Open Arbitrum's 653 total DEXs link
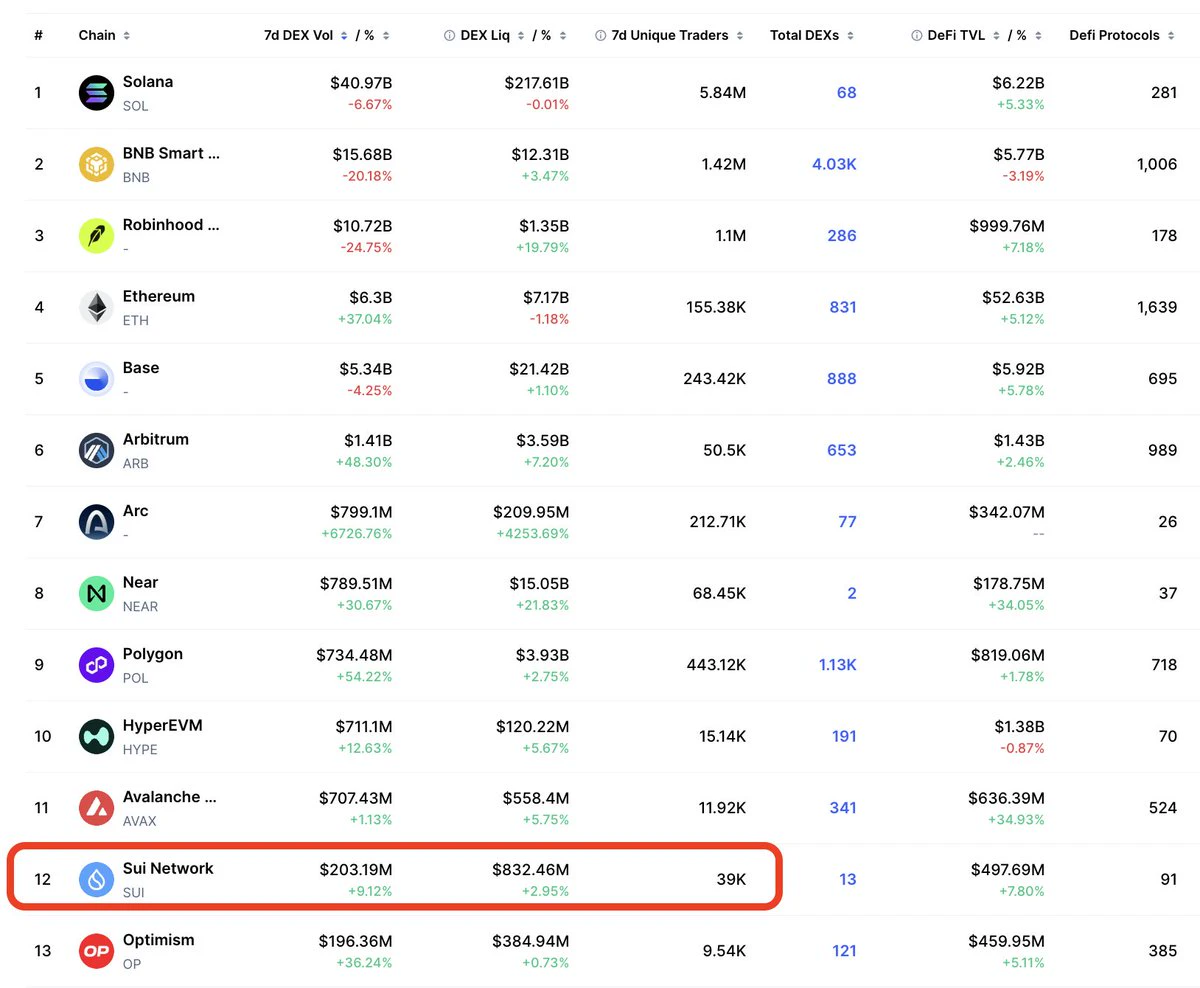Viewport: 1200px width, 988px height. tap(842, 450)
